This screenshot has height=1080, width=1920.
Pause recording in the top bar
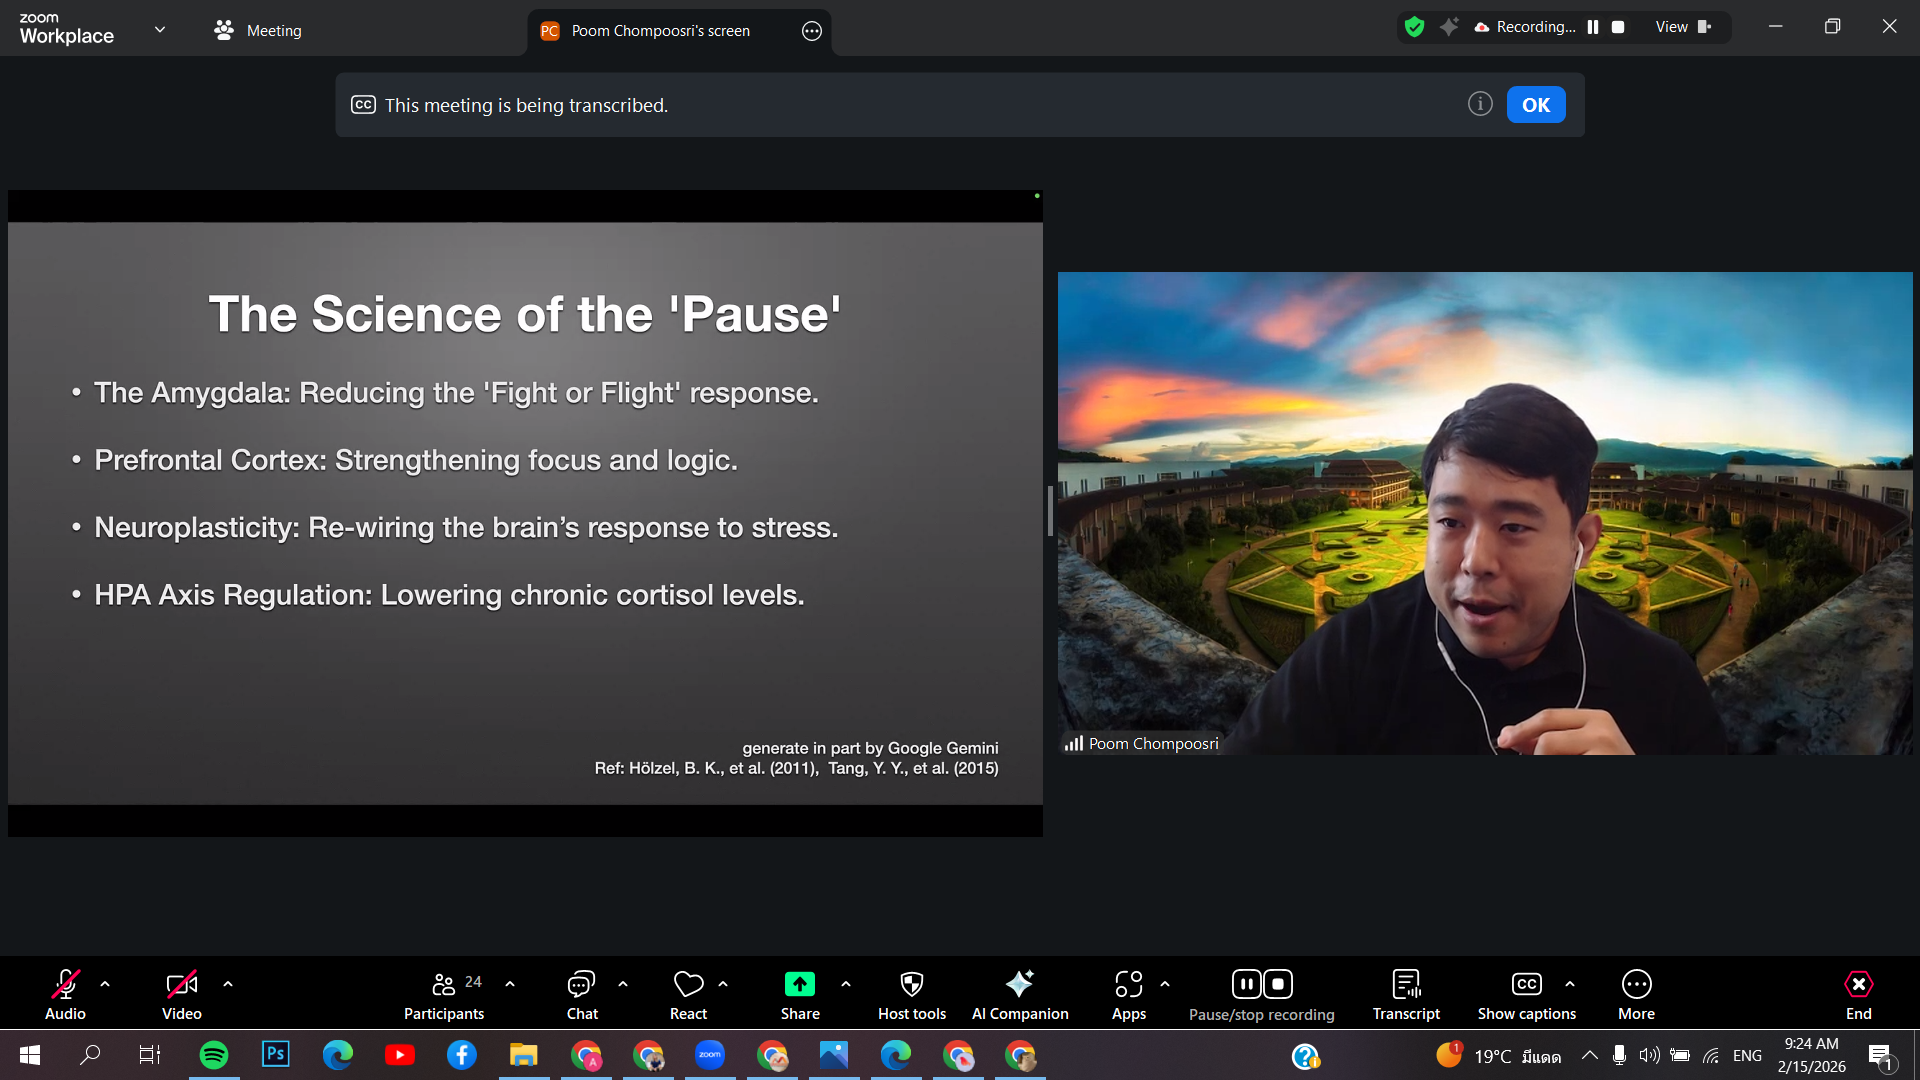tap(1593, 27)
